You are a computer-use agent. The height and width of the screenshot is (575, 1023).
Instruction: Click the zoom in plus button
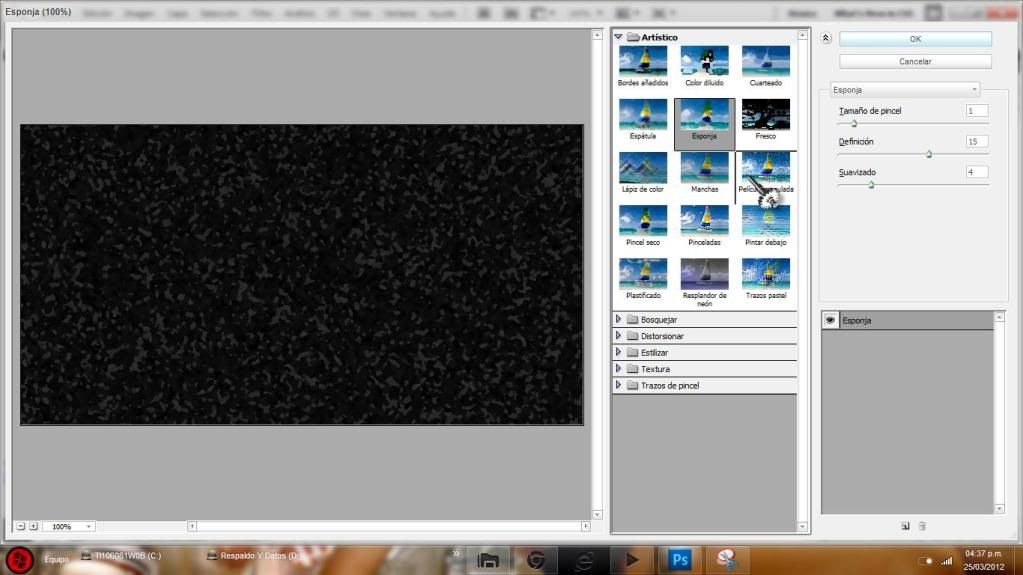coord(33,526)
